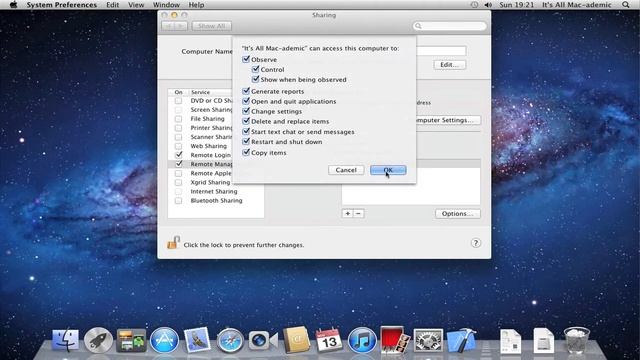Screen dimensions: 640x360
Task: Launch Xcode hammer icon in Dock
Action: tap(461, 340)
